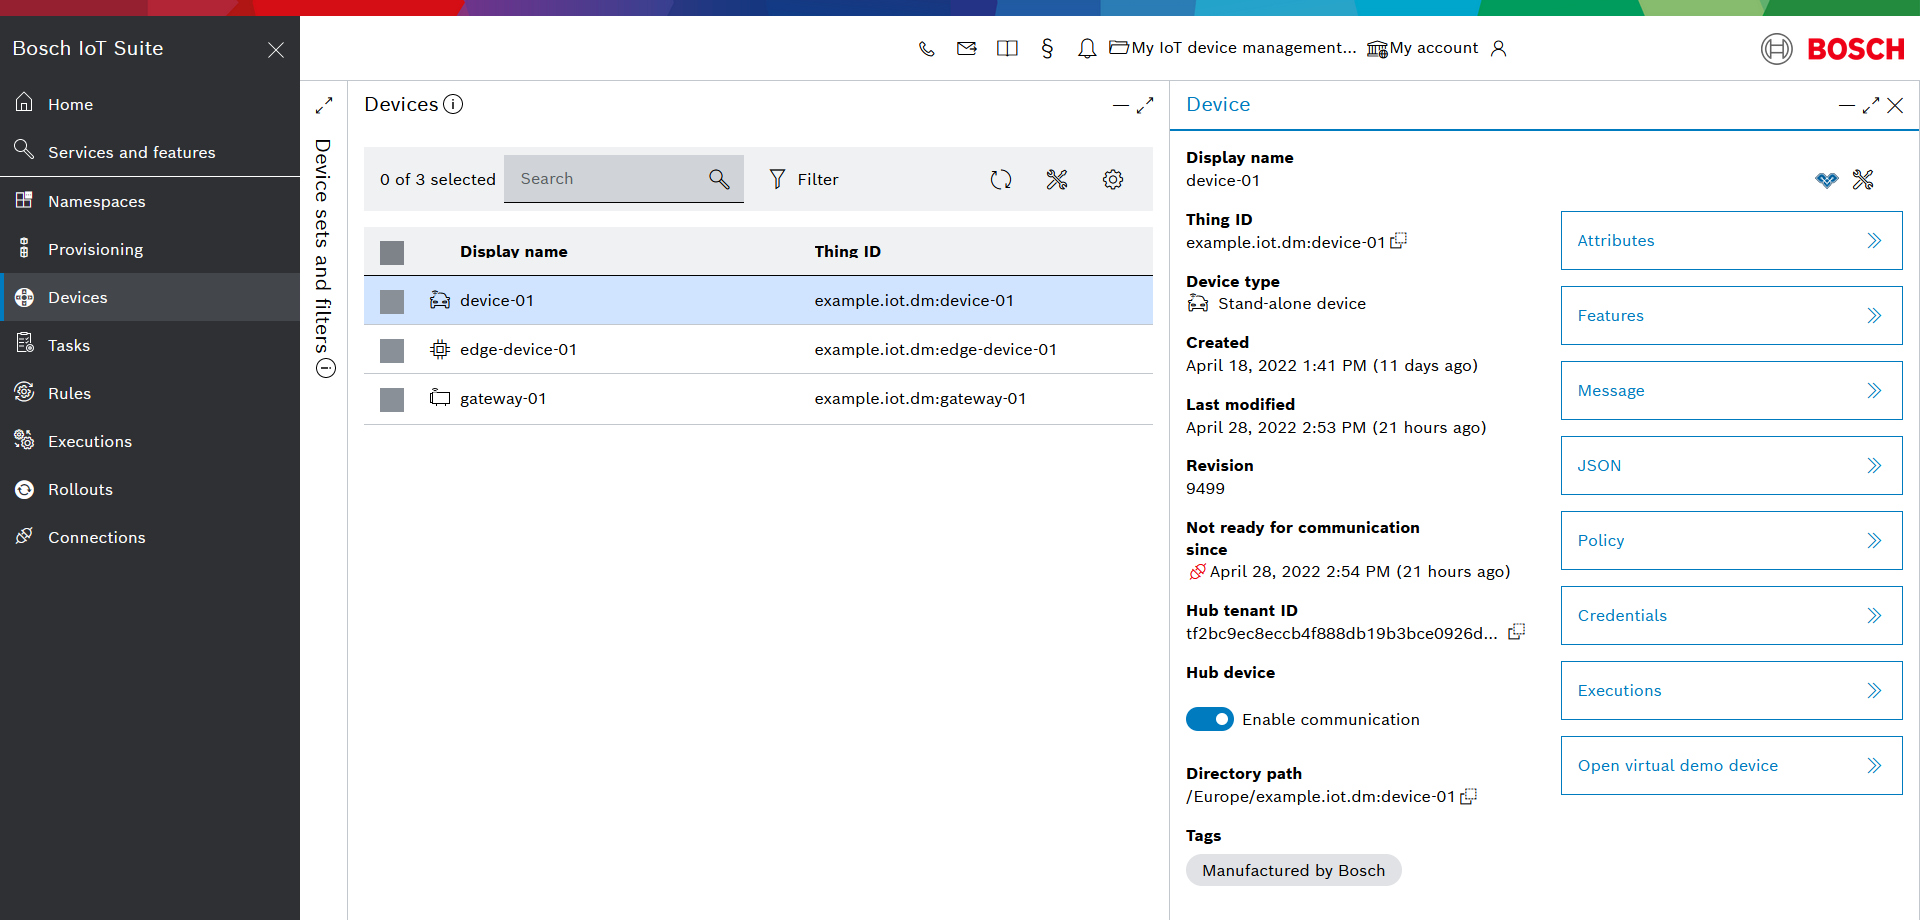The width and height of the screenshot is (1920, 920).
Task: Click the Devices info icon
Action: coord(453,104)
